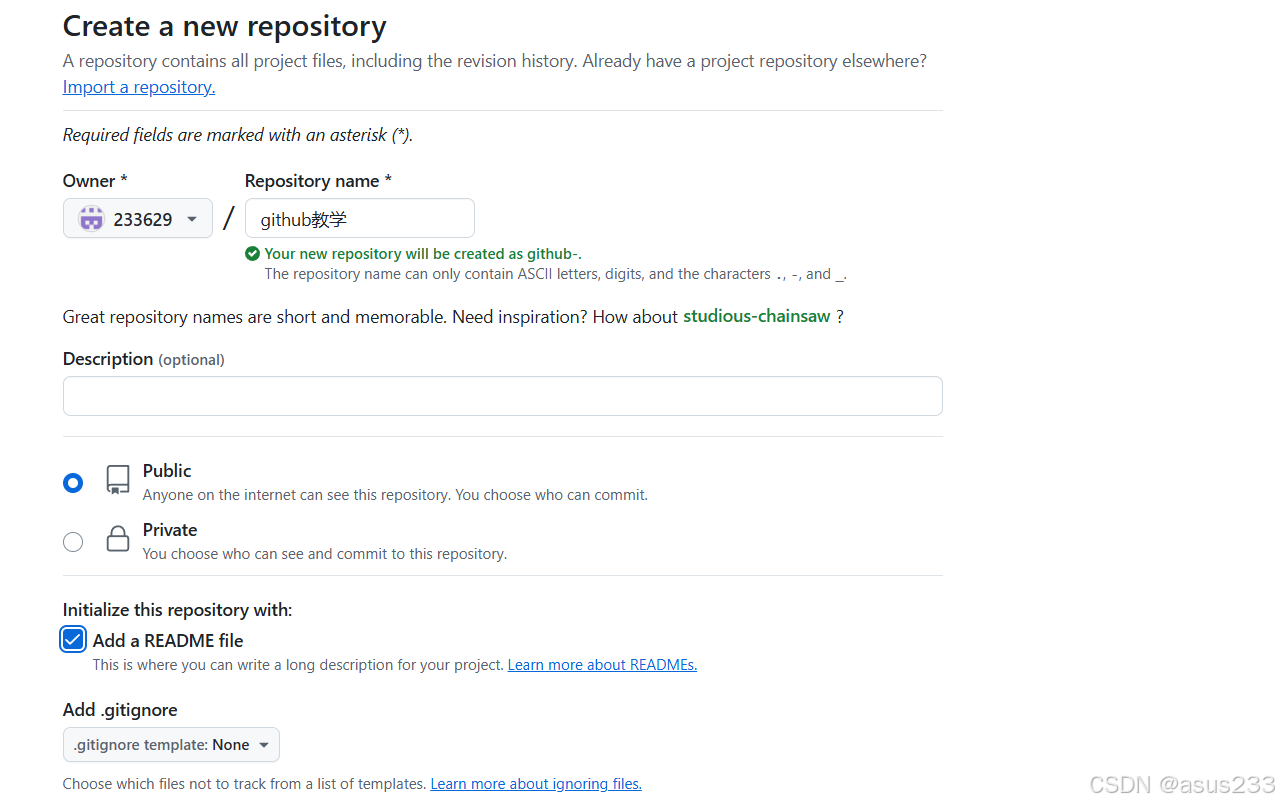Open the Owner 233629 dropdown

(138, 218)
